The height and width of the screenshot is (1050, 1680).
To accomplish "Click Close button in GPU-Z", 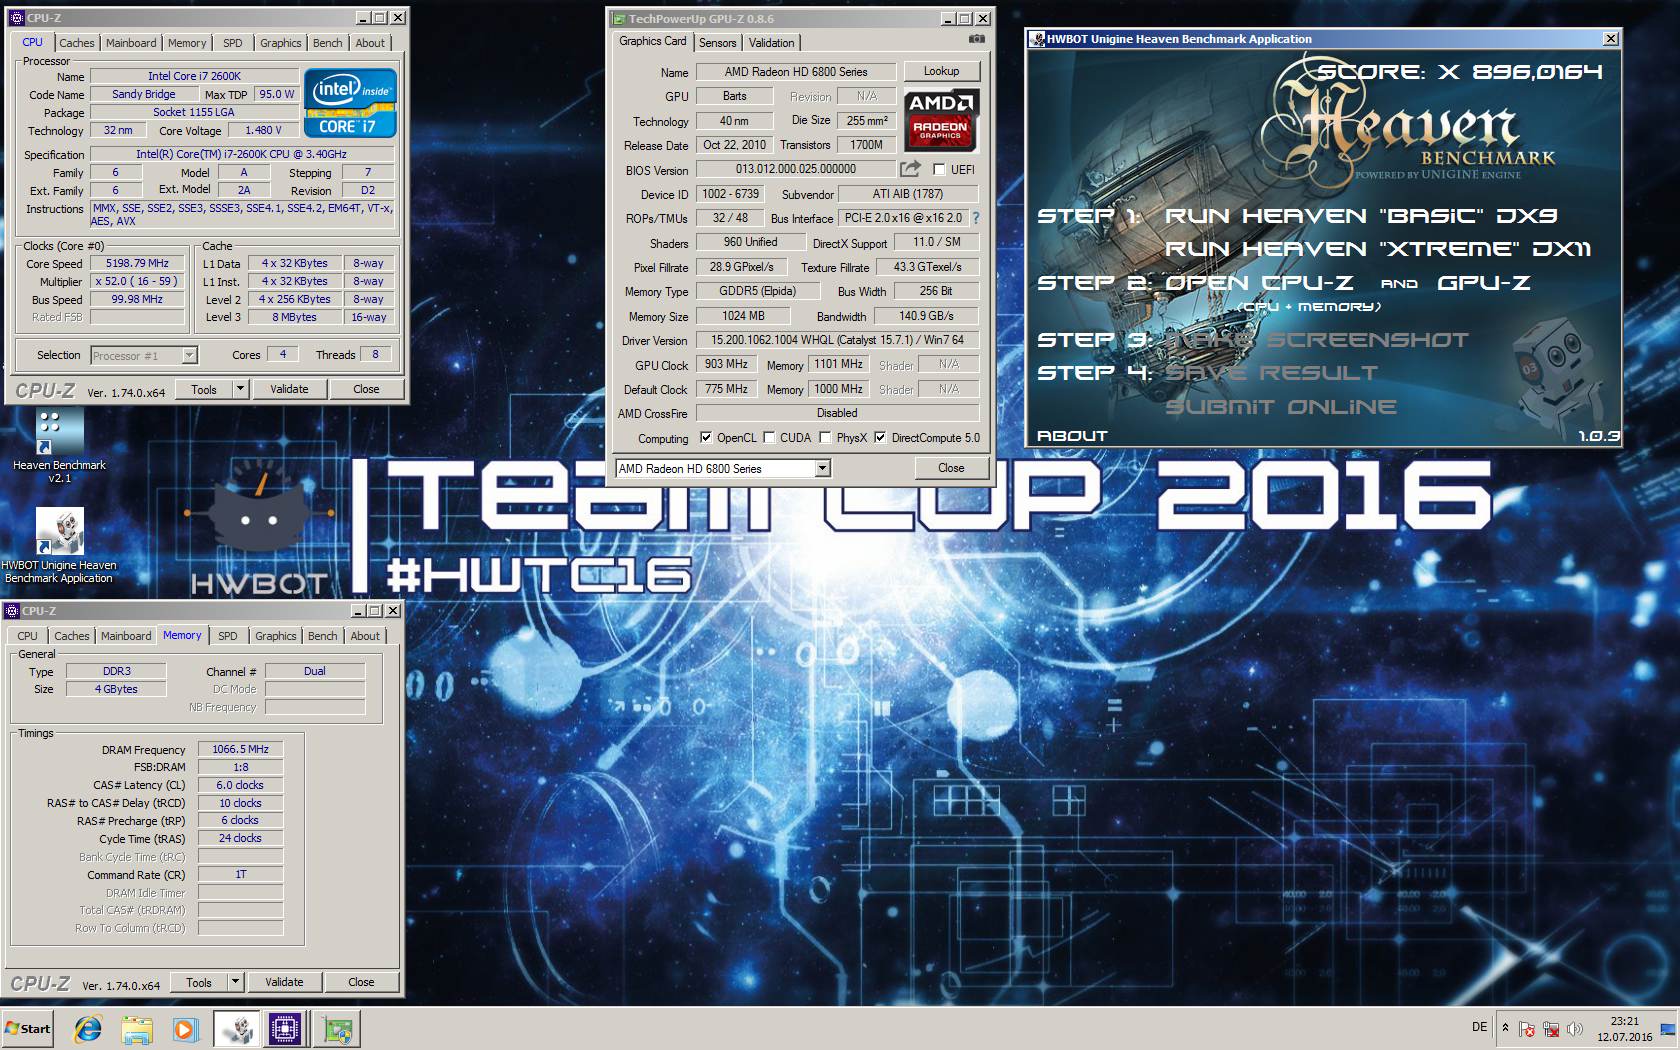I will (951, 468).
